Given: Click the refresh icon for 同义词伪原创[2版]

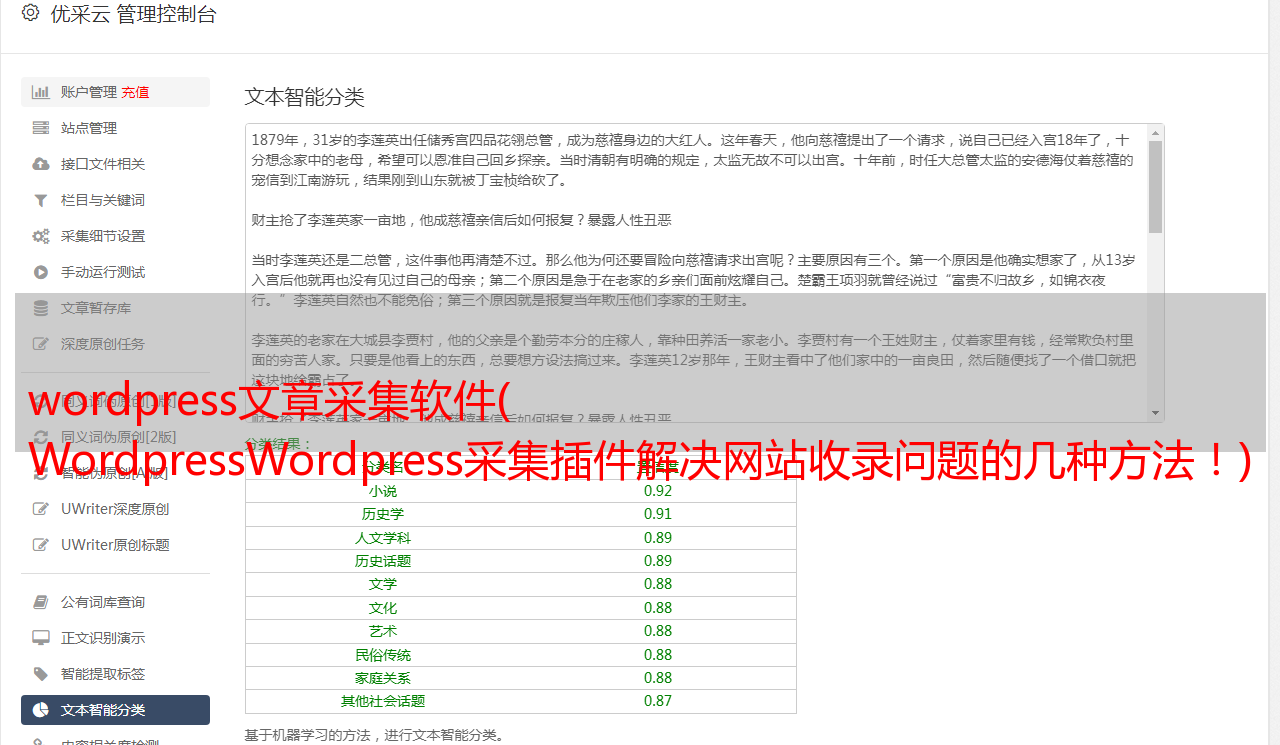Looking at the screenshot, I should 41,437.
